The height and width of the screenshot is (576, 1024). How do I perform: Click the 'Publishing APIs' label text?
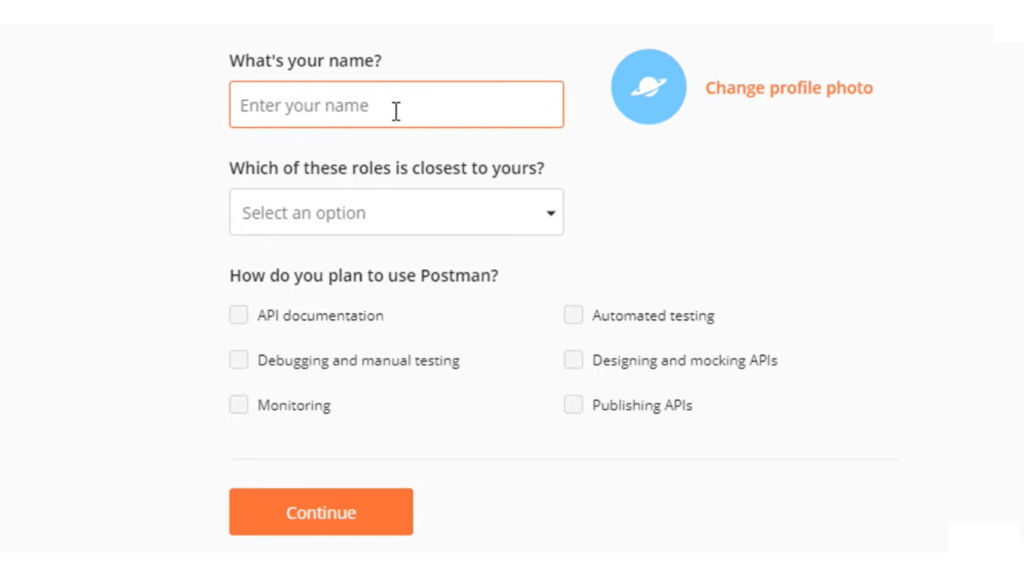tap(642, 406)
